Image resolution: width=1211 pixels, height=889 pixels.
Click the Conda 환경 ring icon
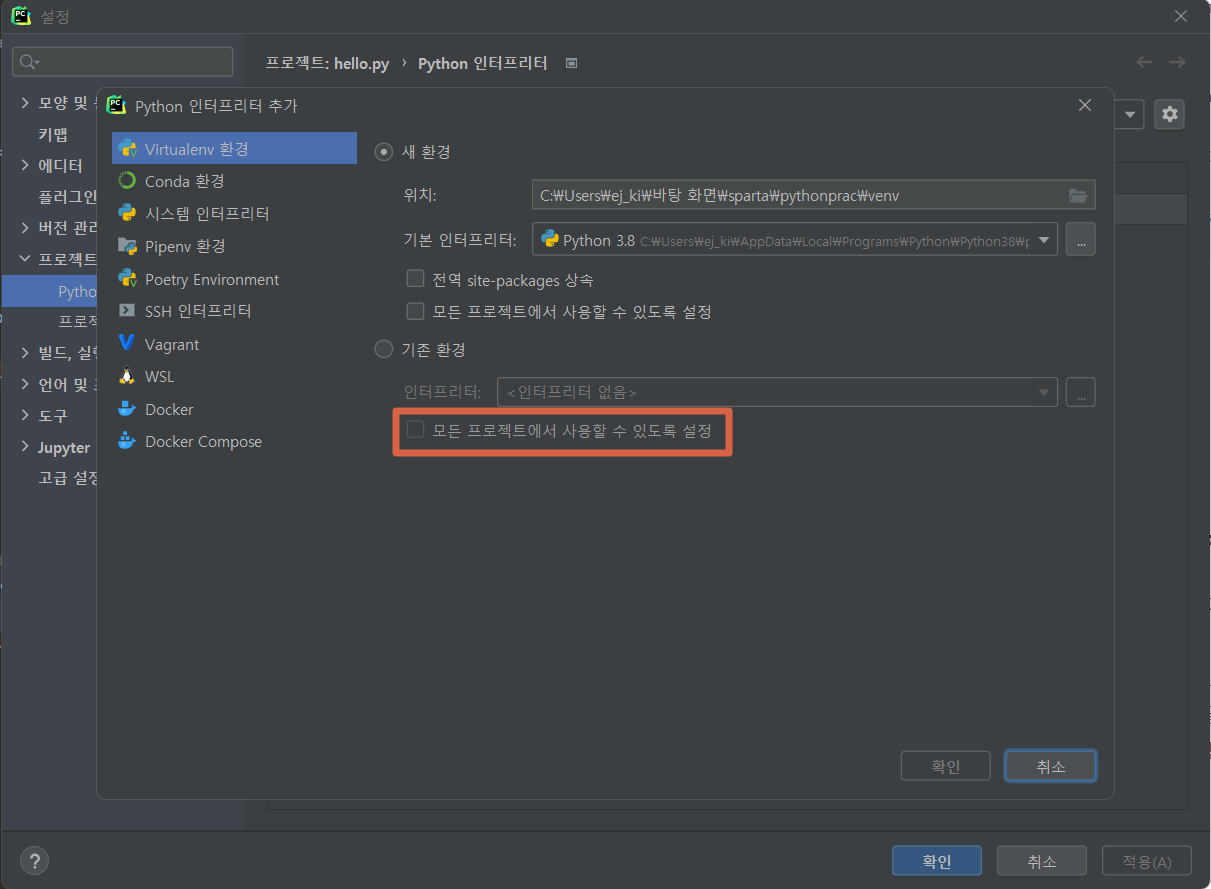click(127, 181)
